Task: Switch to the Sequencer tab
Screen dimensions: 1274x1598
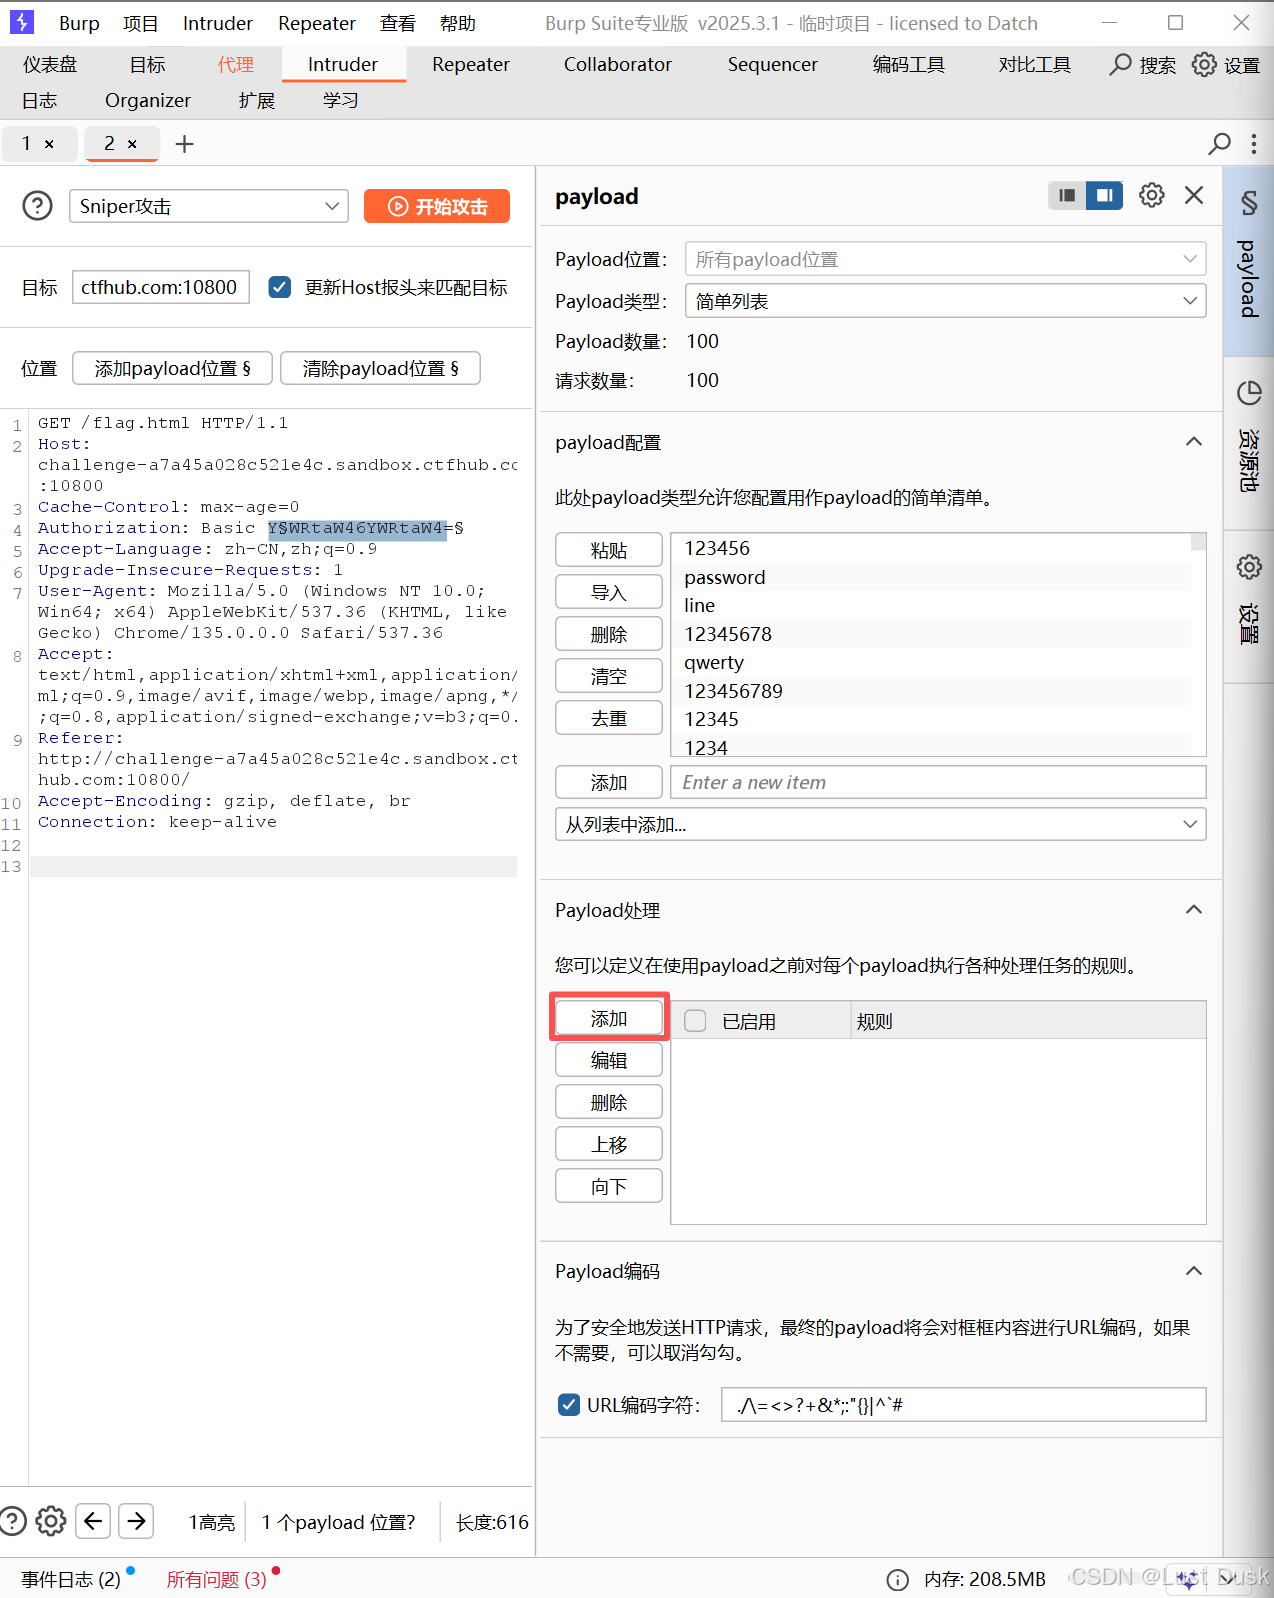Action: (773, 64)
